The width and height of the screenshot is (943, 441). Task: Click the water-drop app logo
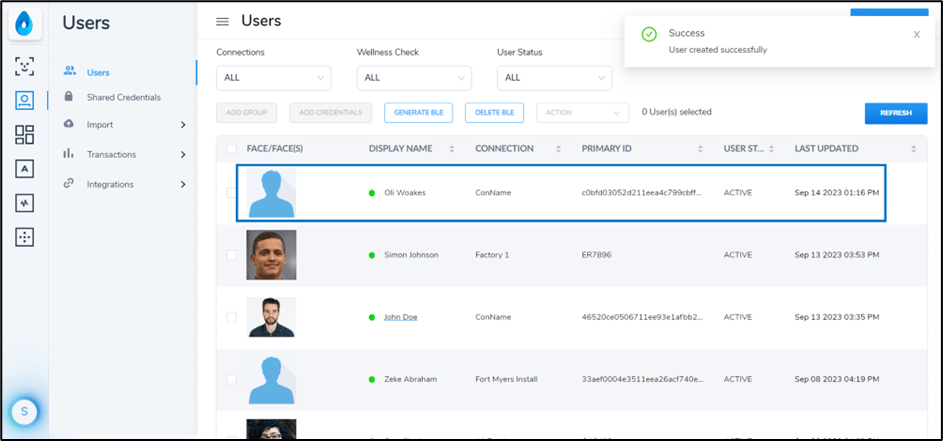point(25,24)
